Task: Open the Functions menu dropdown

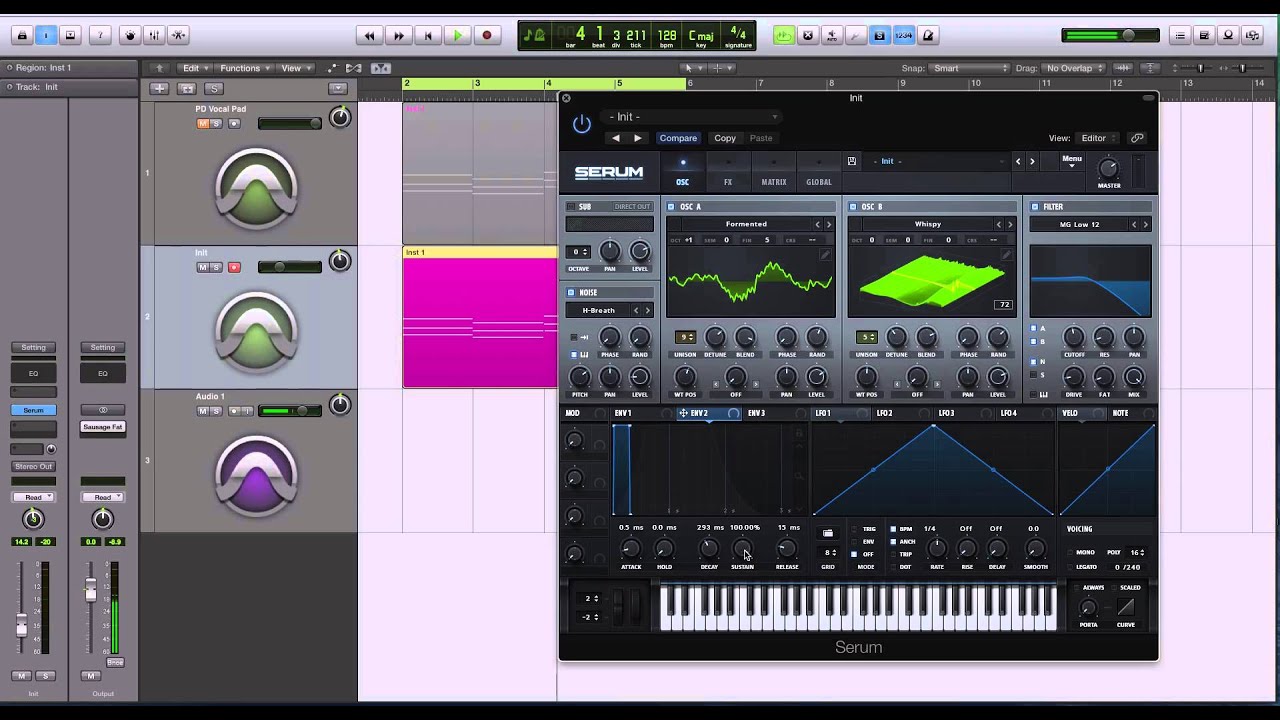Action: point(244,68)
